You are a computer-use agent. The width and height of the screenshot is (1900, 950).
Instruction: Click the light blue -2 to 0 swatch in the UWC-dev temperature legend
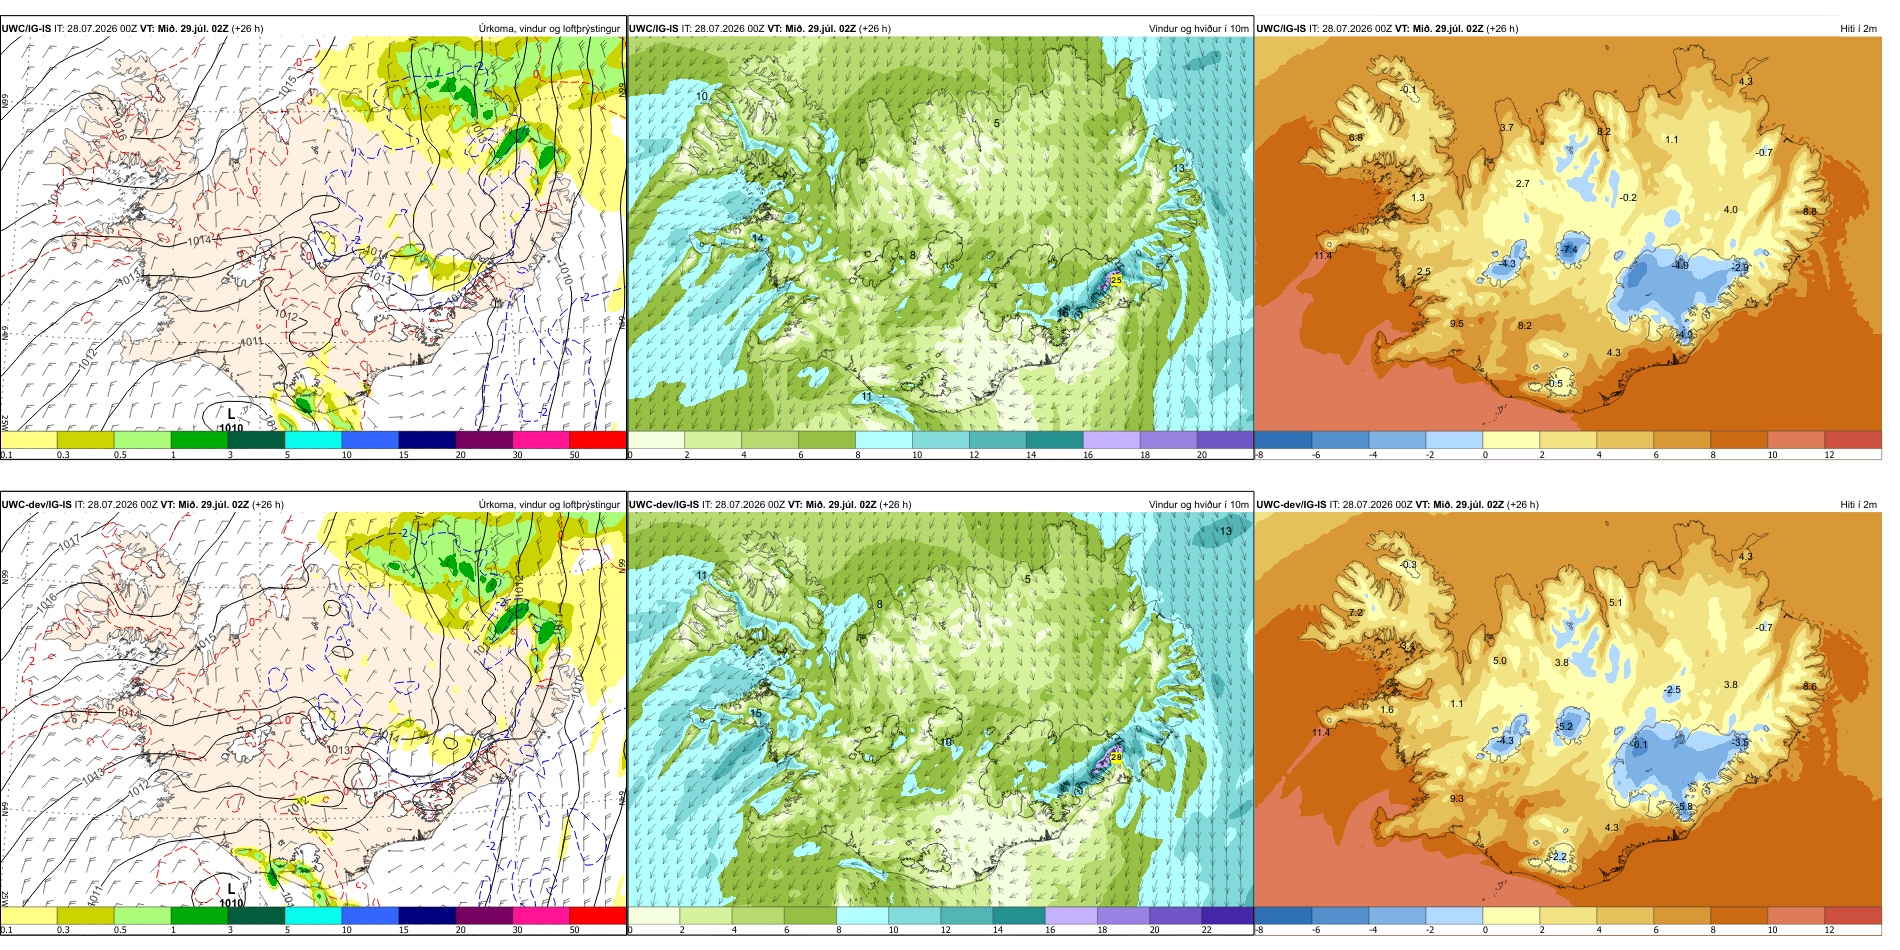1454,915
